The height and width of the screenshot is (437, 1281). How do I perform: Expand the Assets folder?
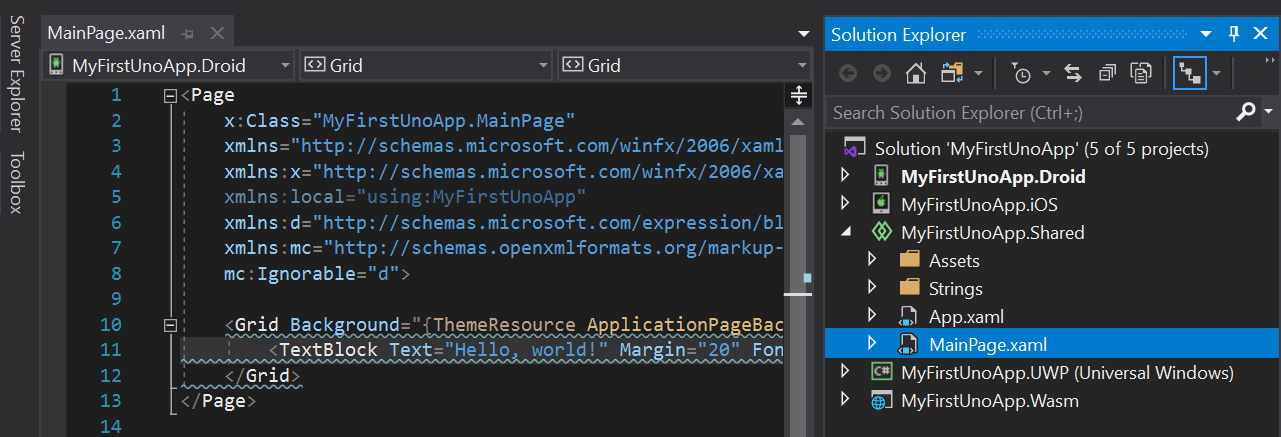pyautogui.click(x=873, y=260)
